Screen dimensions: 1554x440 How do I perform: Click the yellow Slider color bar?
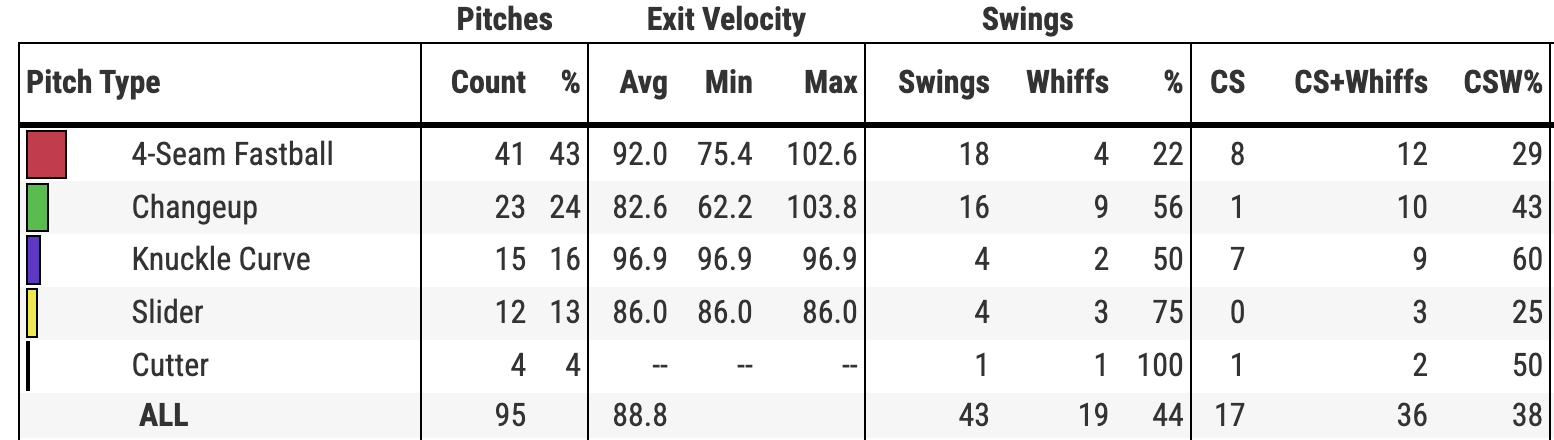pyautogui.click(x=32, y=312)
